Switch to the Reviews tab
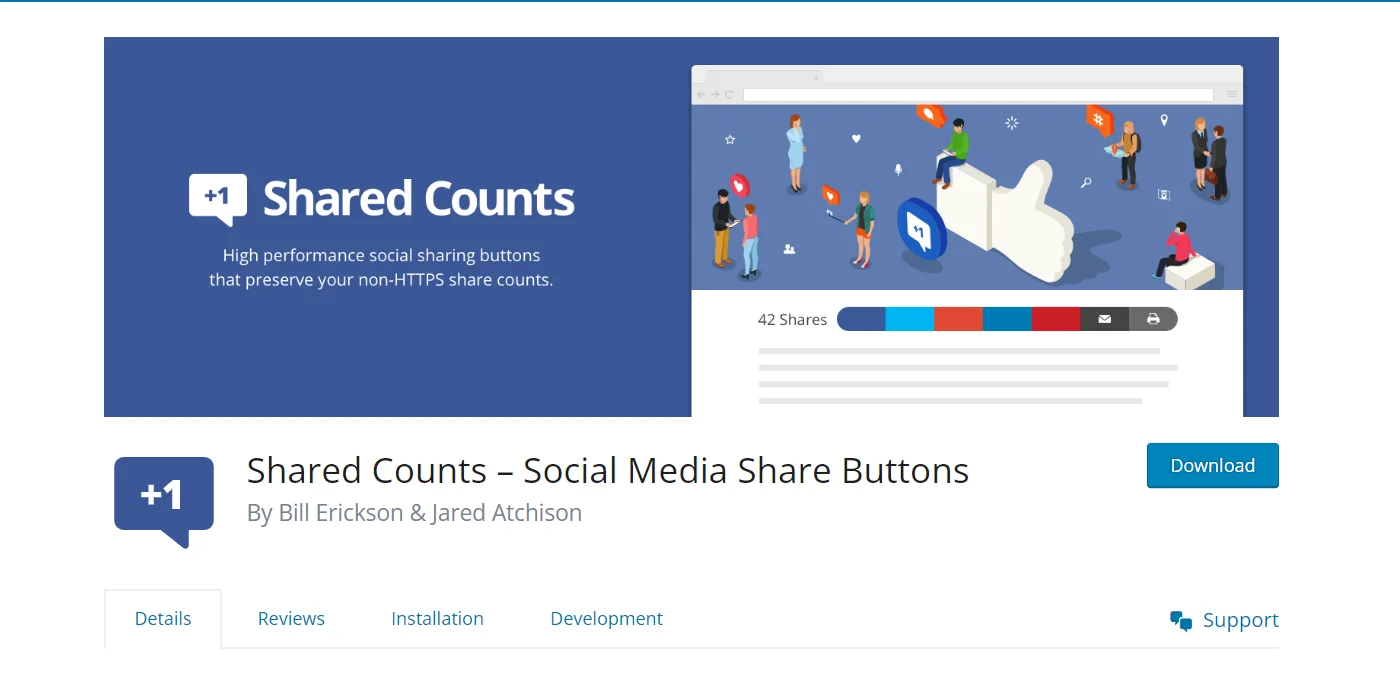 [x=291, y=618]
